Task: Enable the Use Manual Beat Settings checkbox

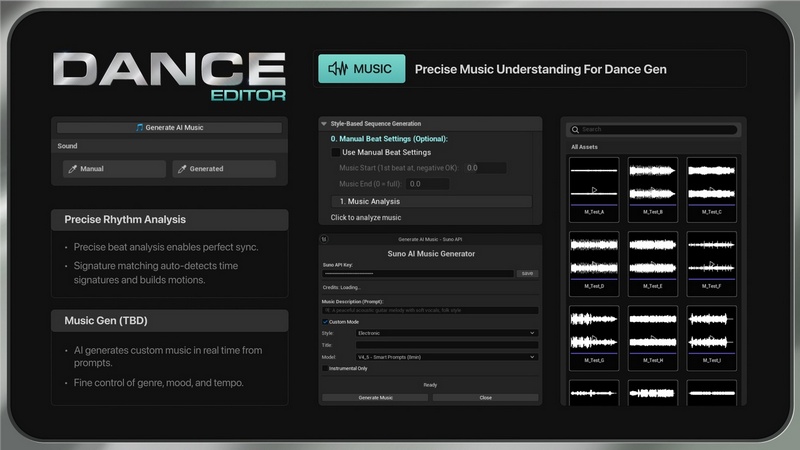Action: pyautogui.click(x=336, y=152)
